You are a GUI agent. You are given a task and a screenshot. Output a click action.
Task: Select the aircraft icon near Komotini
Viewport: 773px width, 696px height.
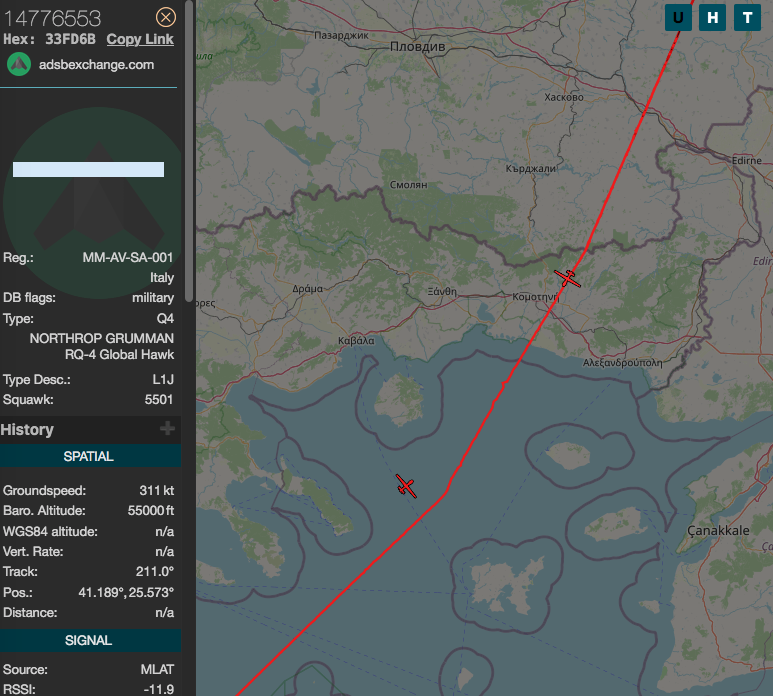pos(567,278)
